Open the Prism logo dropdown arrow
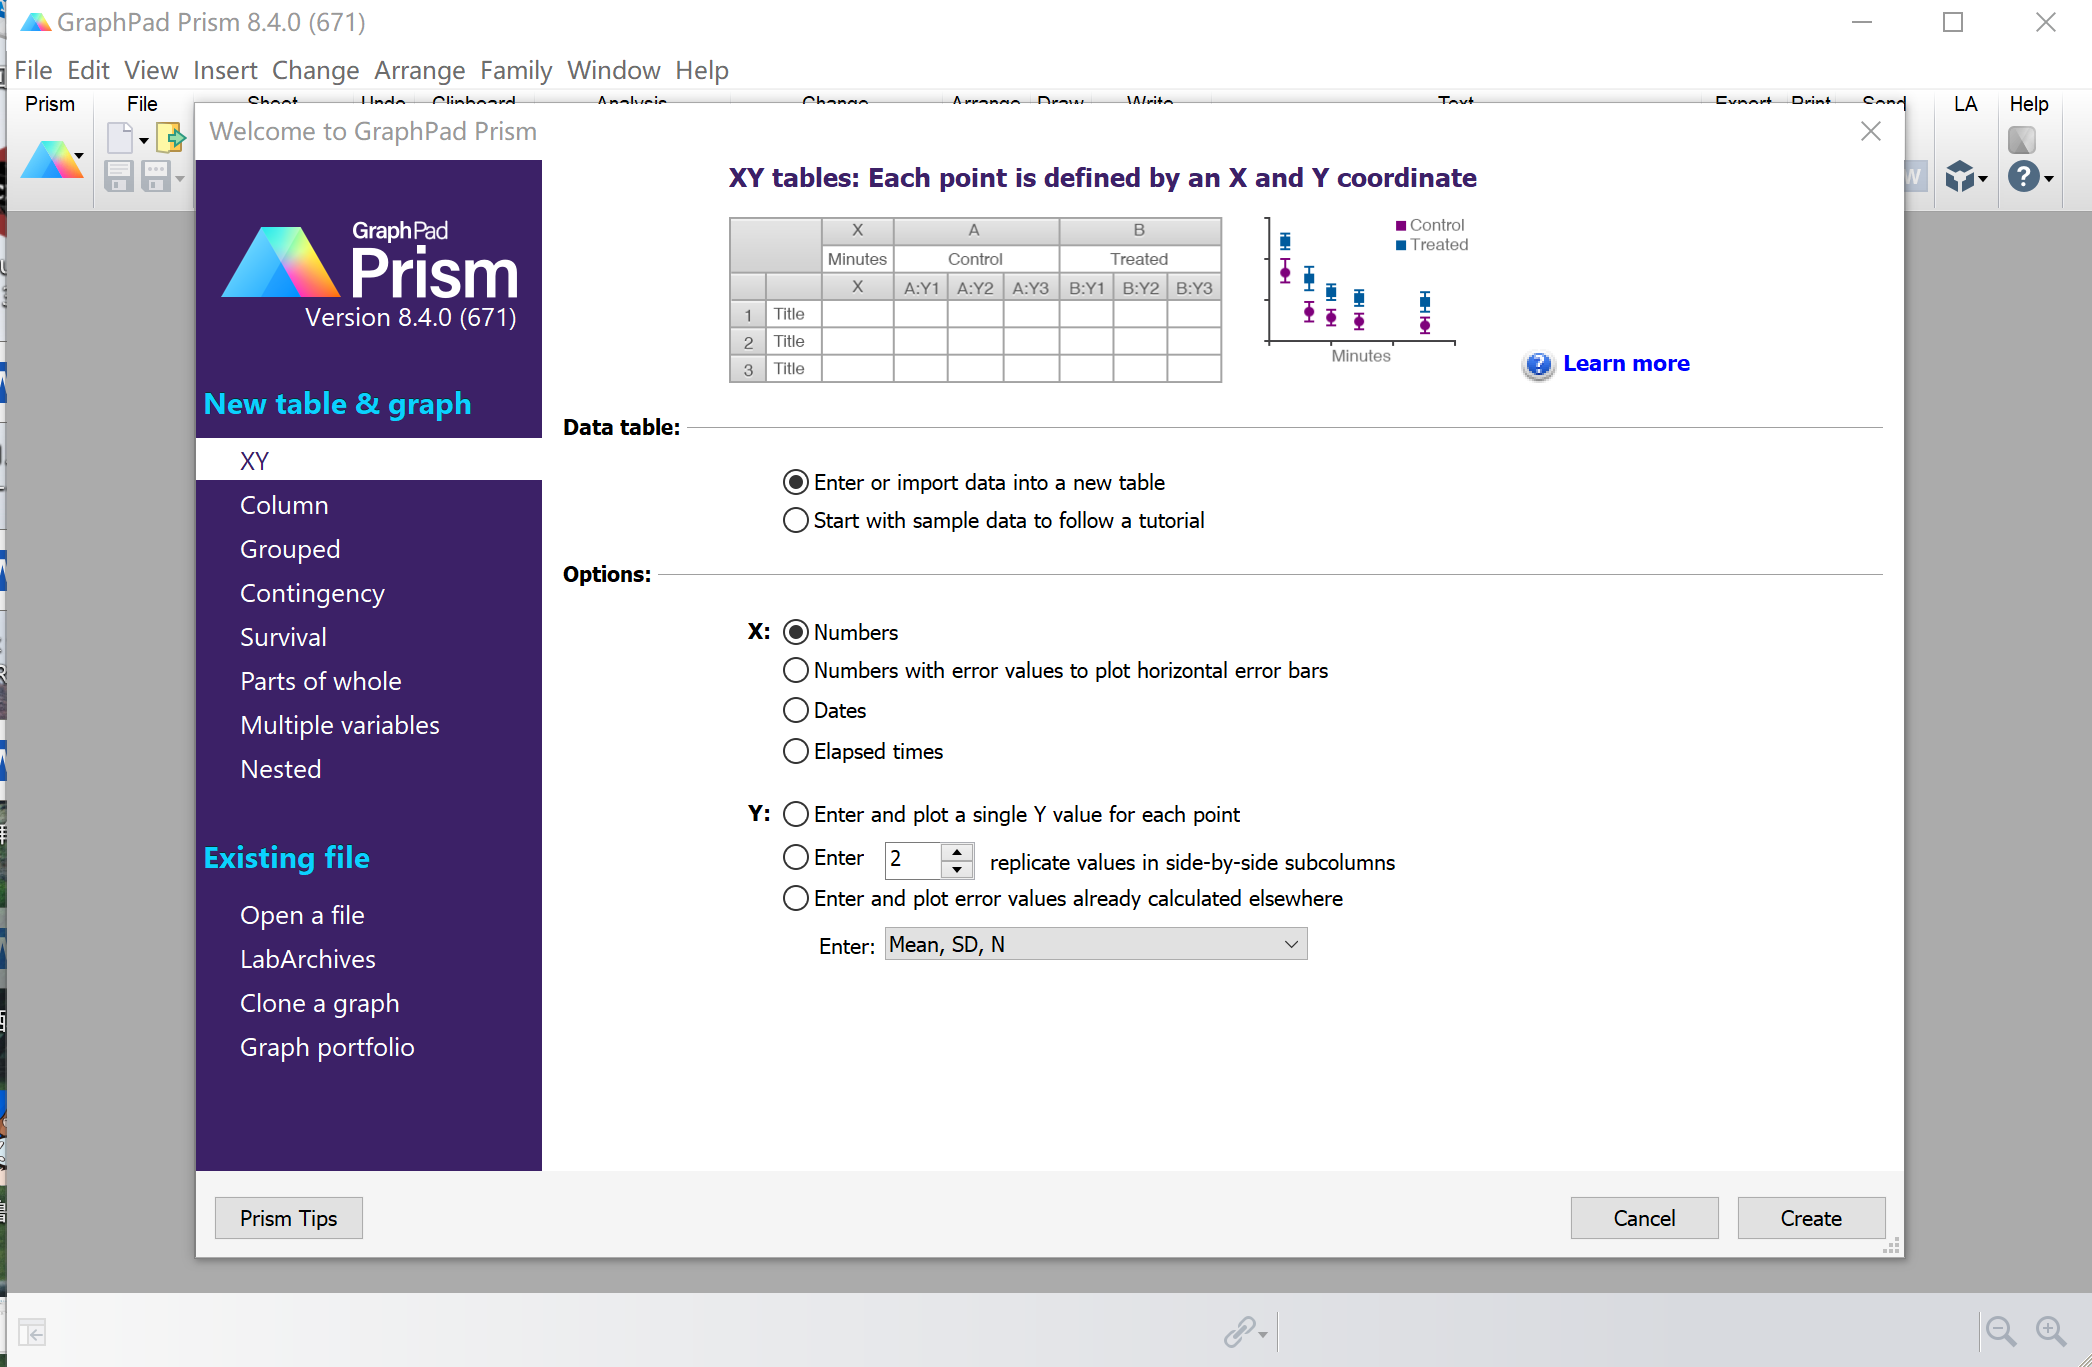This screenshot has height=1367, width=2092. coord(79,156)
